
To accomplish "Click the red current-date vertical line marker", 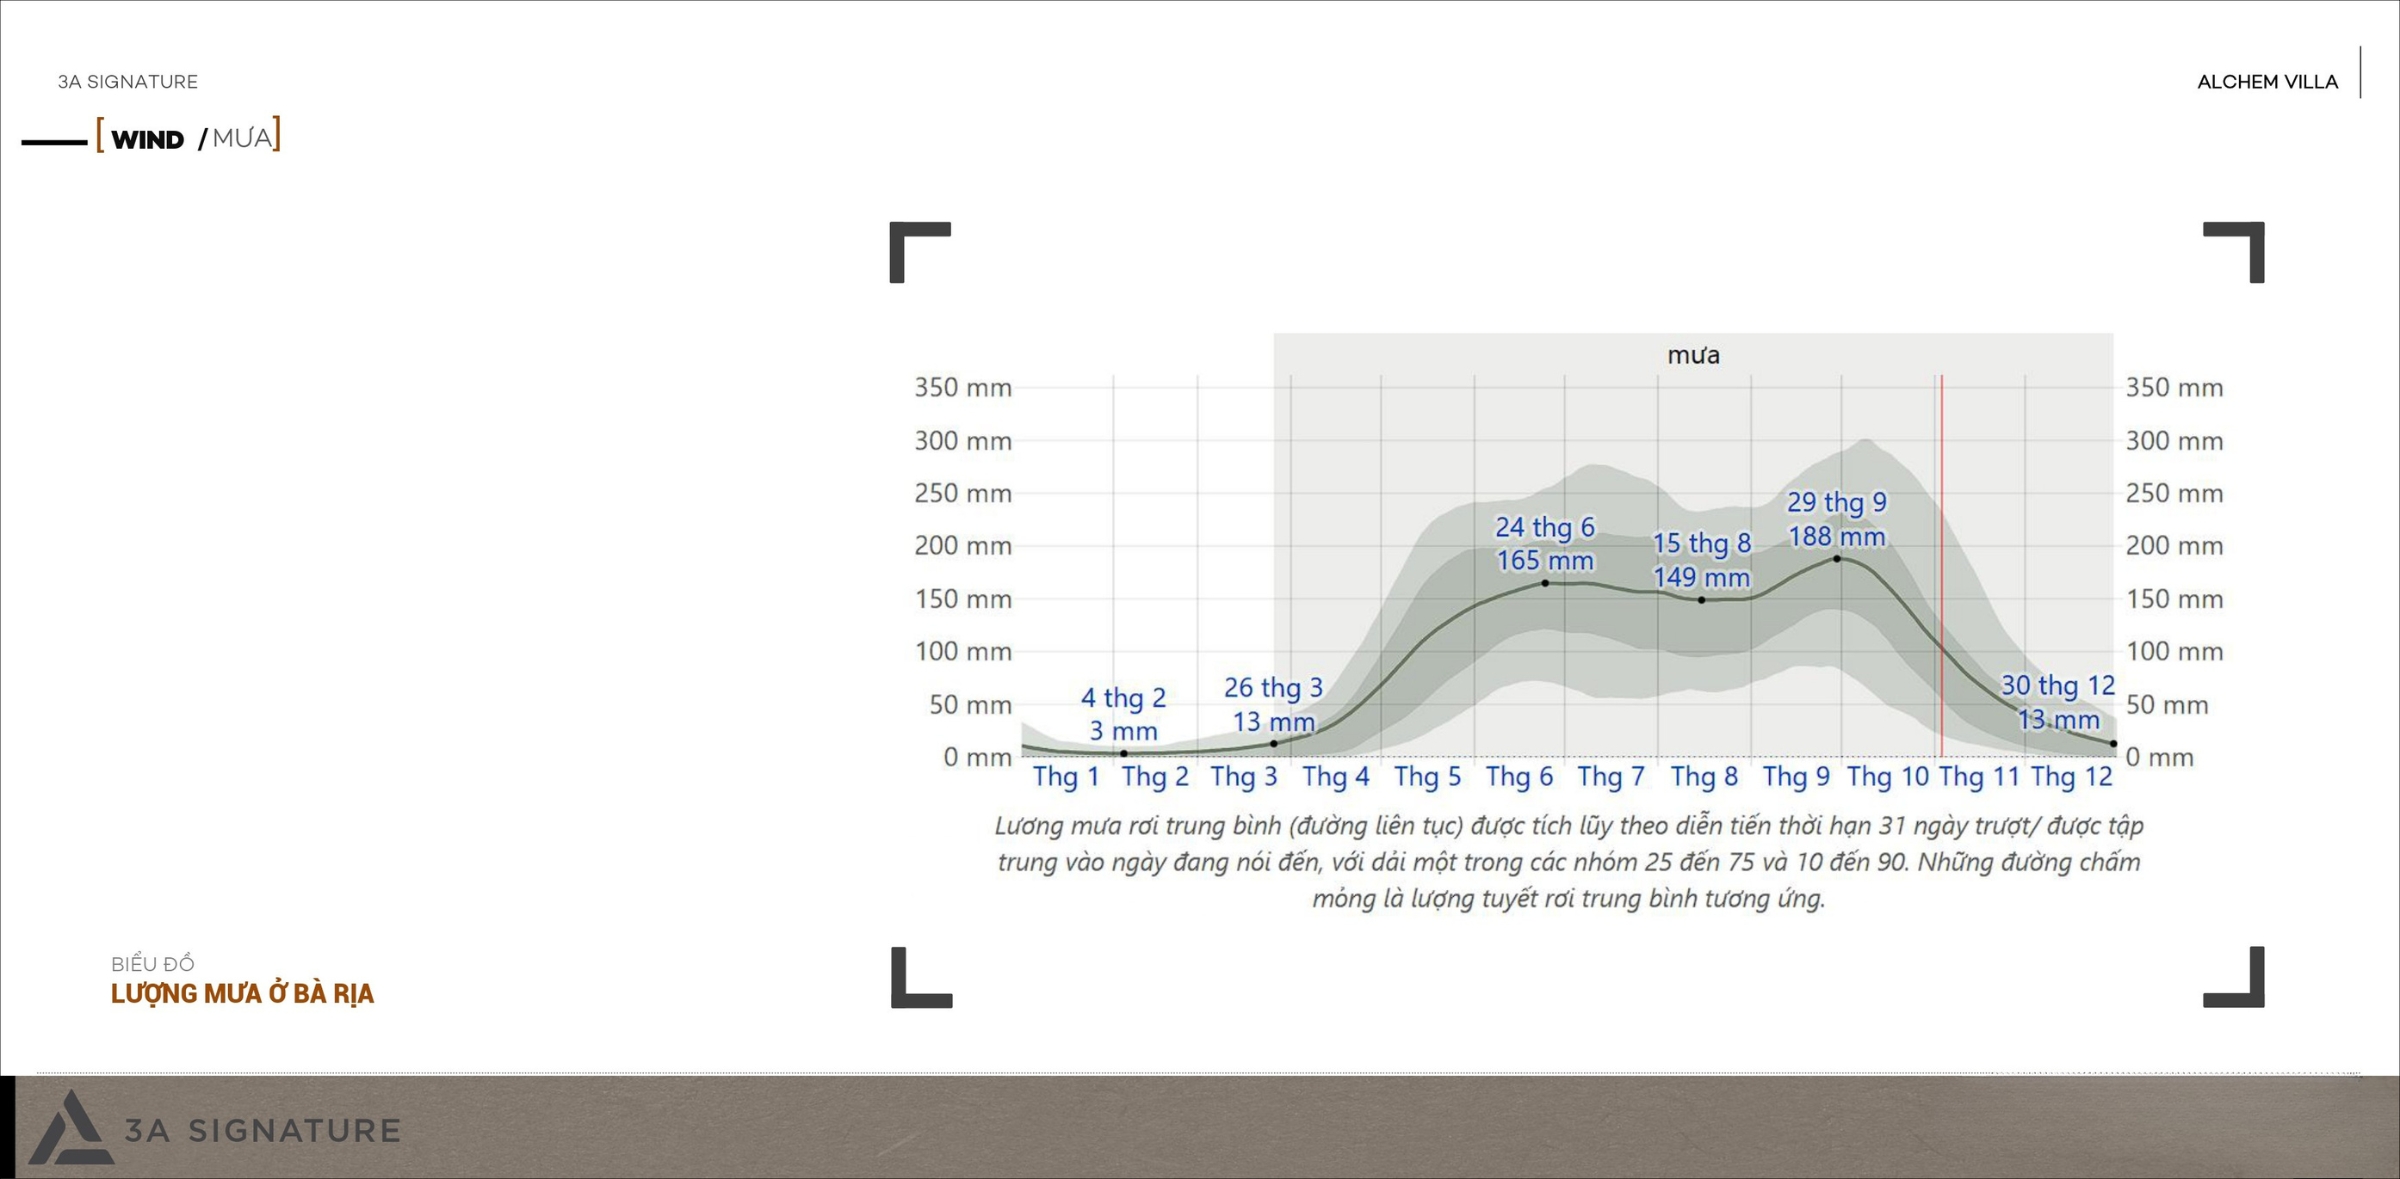I will tap(1942, 566).
